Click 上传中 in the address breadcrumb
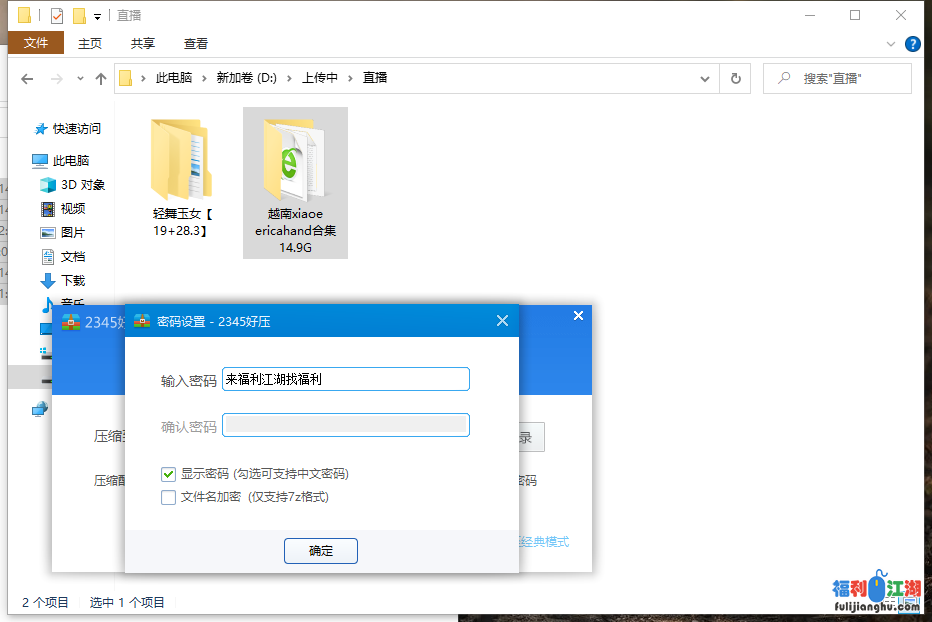Image resolution: width=932 pixels, height=622 pixels. click(x=320, y=78)
